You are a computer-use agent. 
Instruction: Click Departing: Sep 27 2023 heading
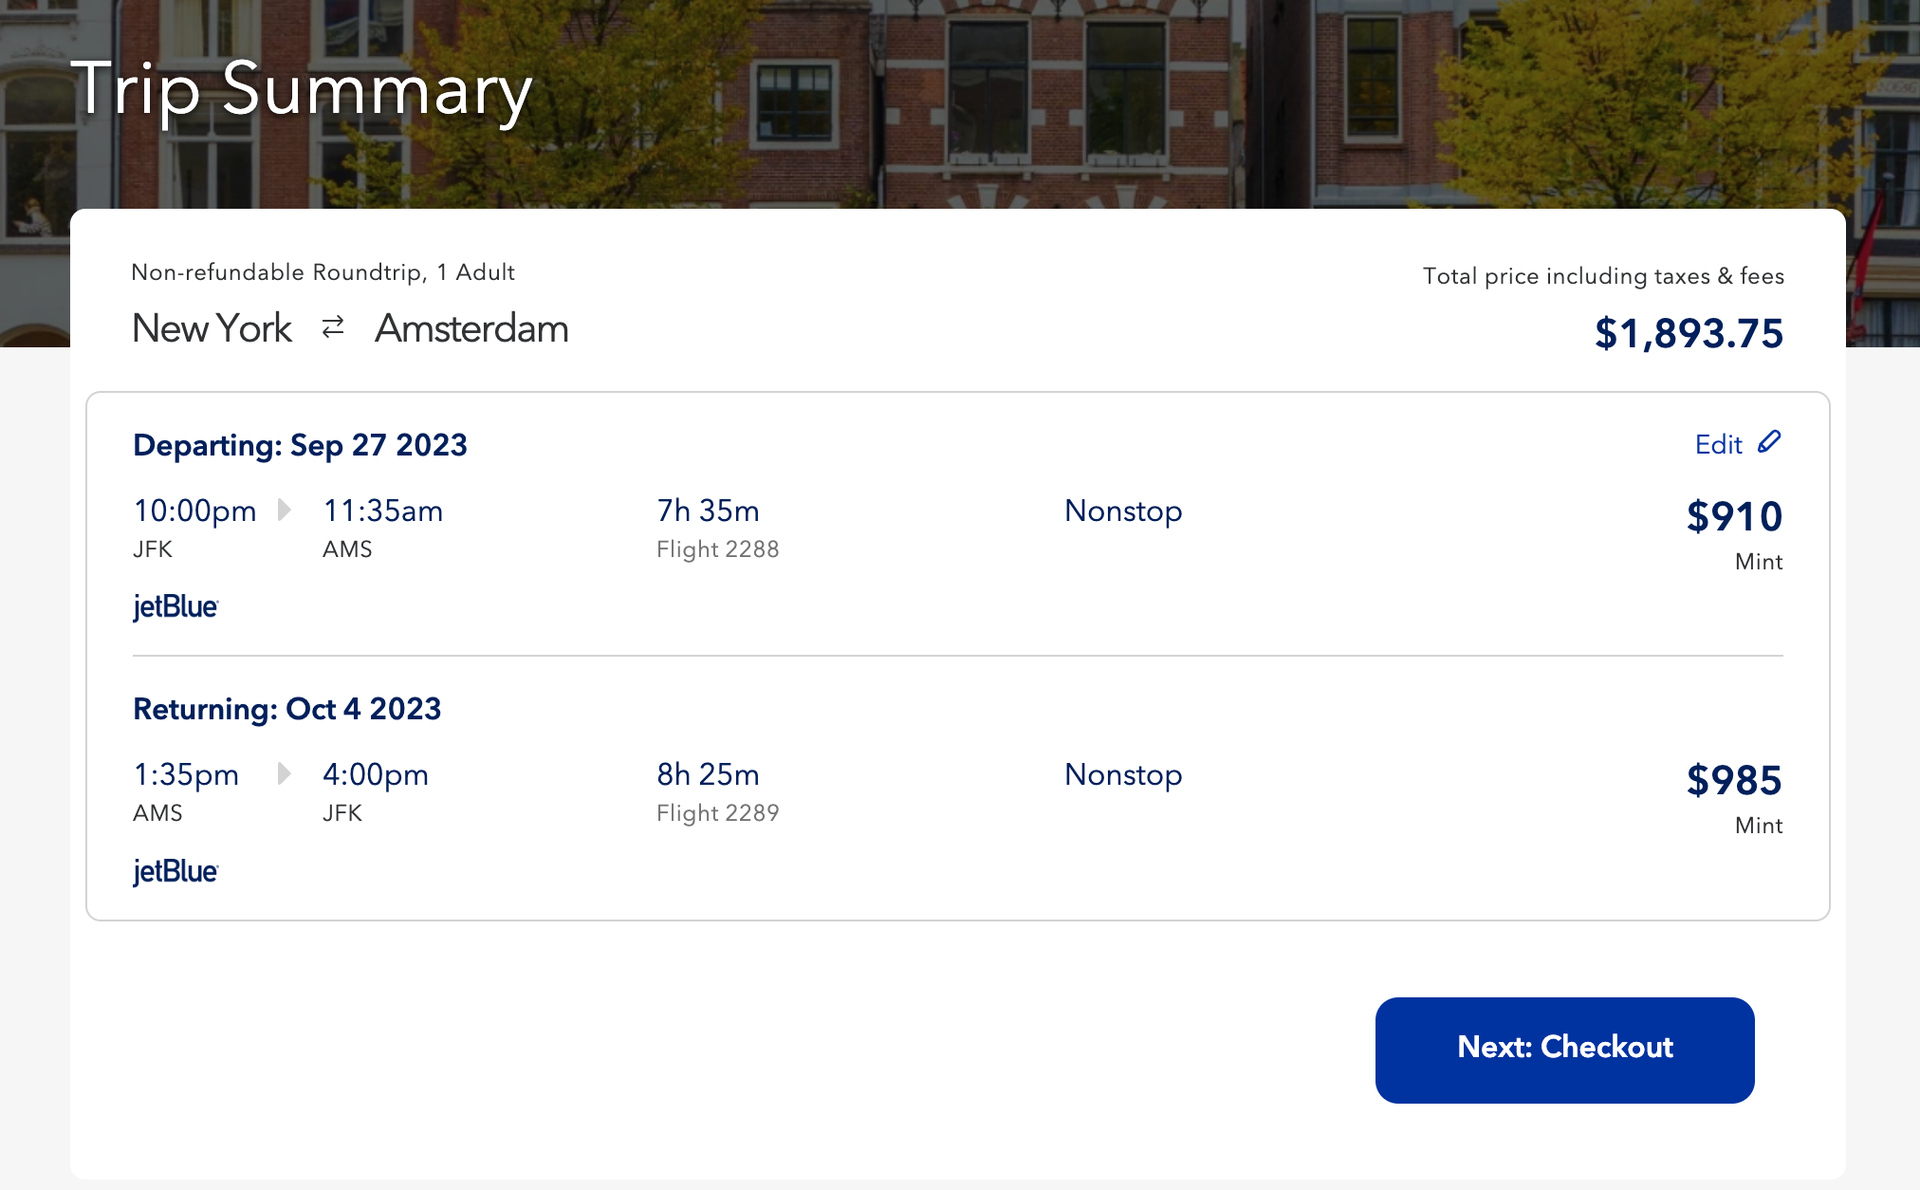[x=300, y=445]
